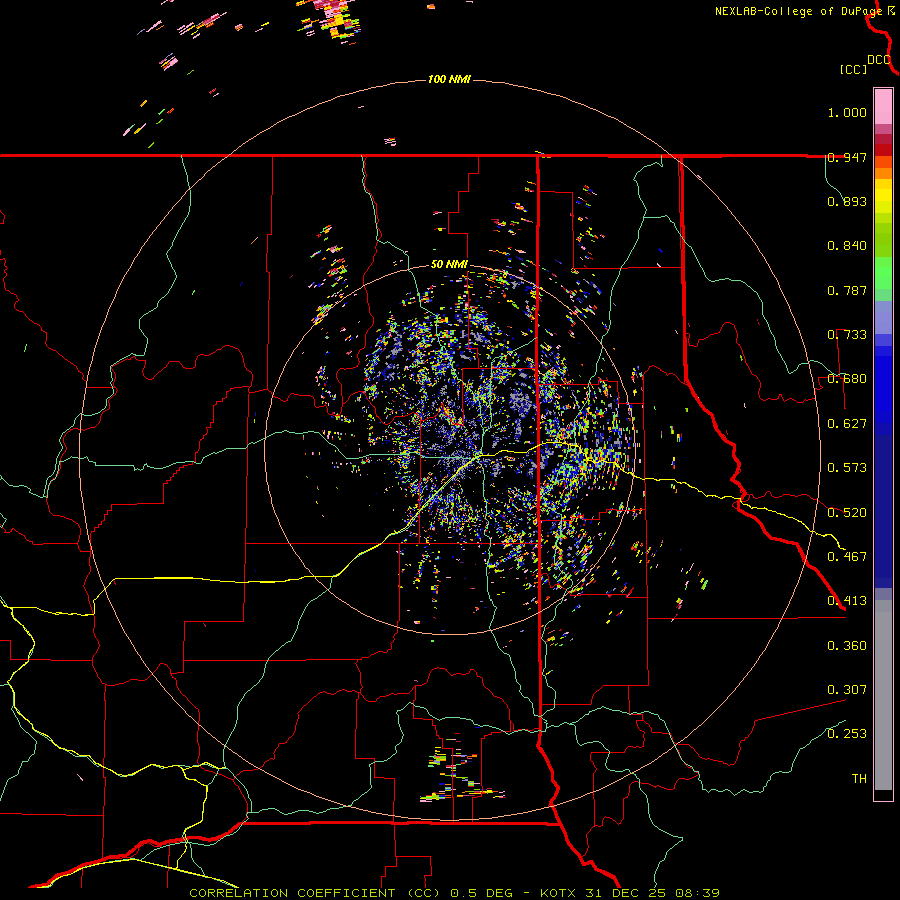The height and width of the screenshot is (900, 900).
Task: Click the 0.520 scale value
Action: click(847, 513)
